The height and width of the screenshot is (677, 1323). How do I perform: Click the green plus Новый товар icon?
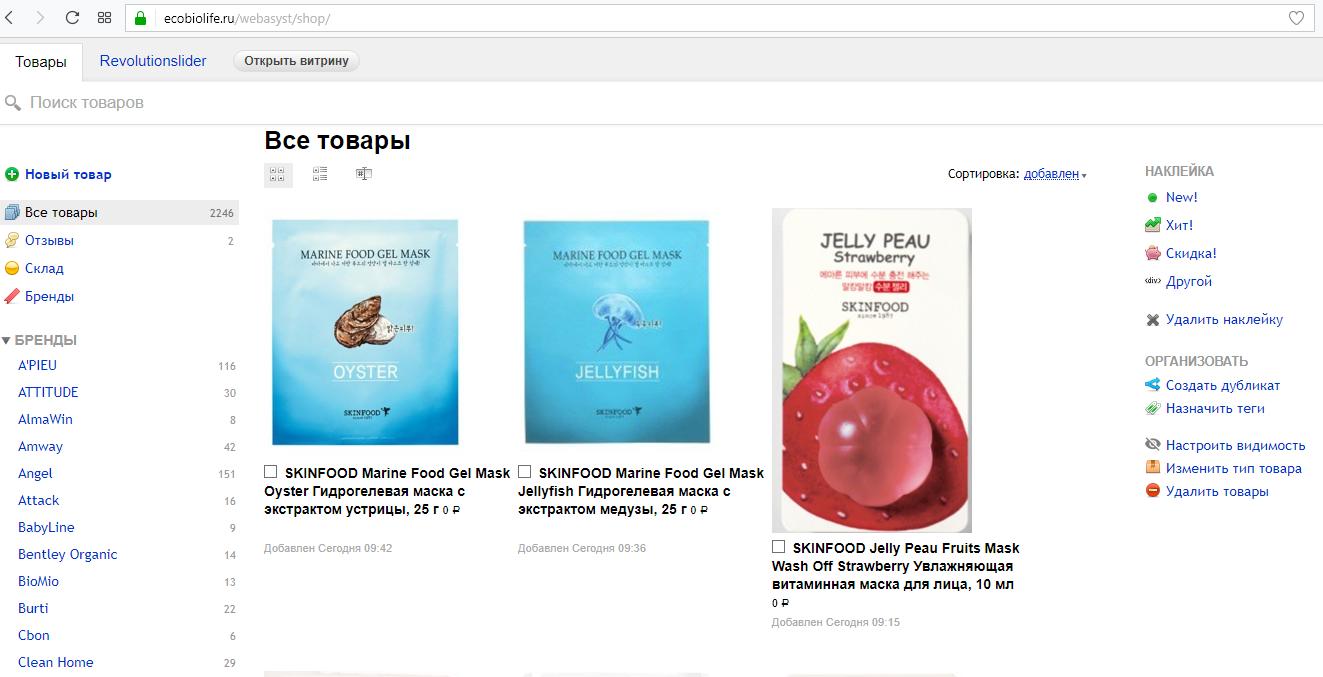pos(12,174)
